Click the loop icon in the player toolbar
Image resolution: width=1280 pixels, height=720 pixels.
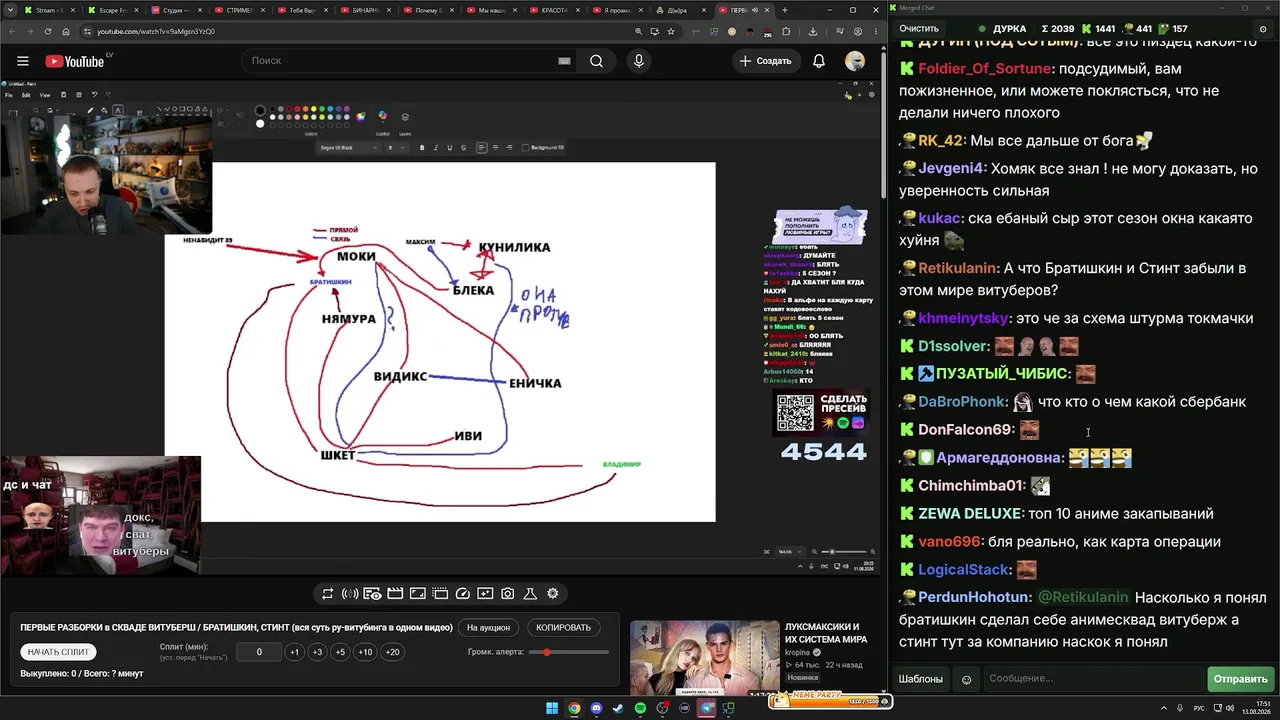(327, 594)
